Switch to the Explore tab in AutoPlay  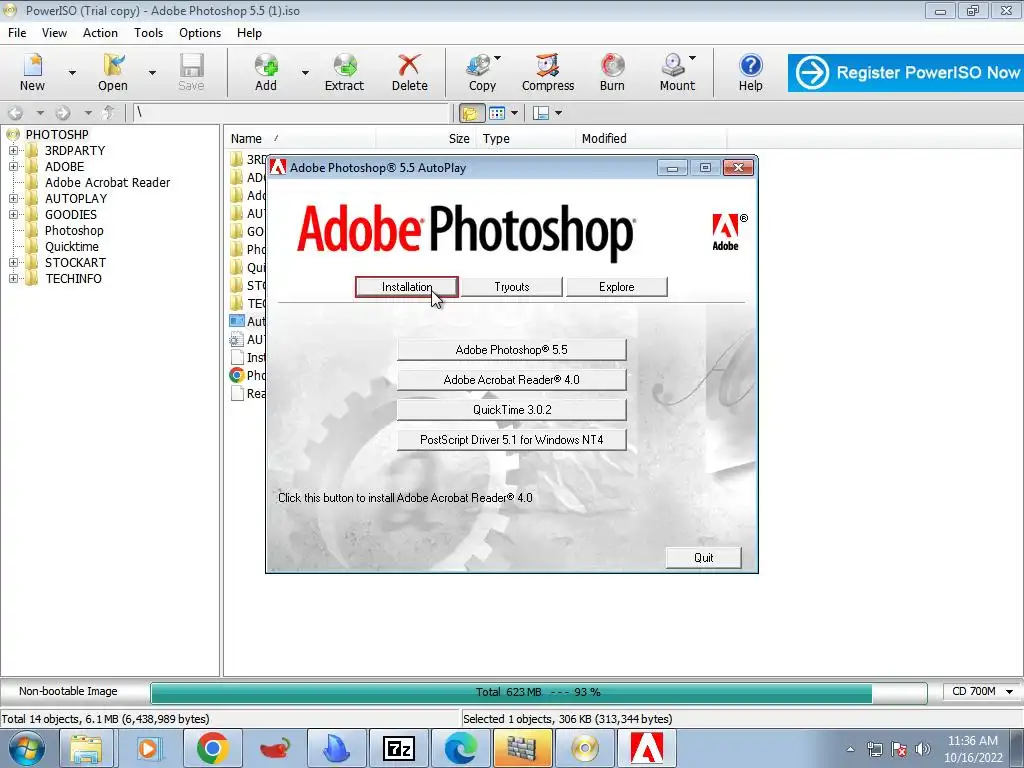pos(616,287)
